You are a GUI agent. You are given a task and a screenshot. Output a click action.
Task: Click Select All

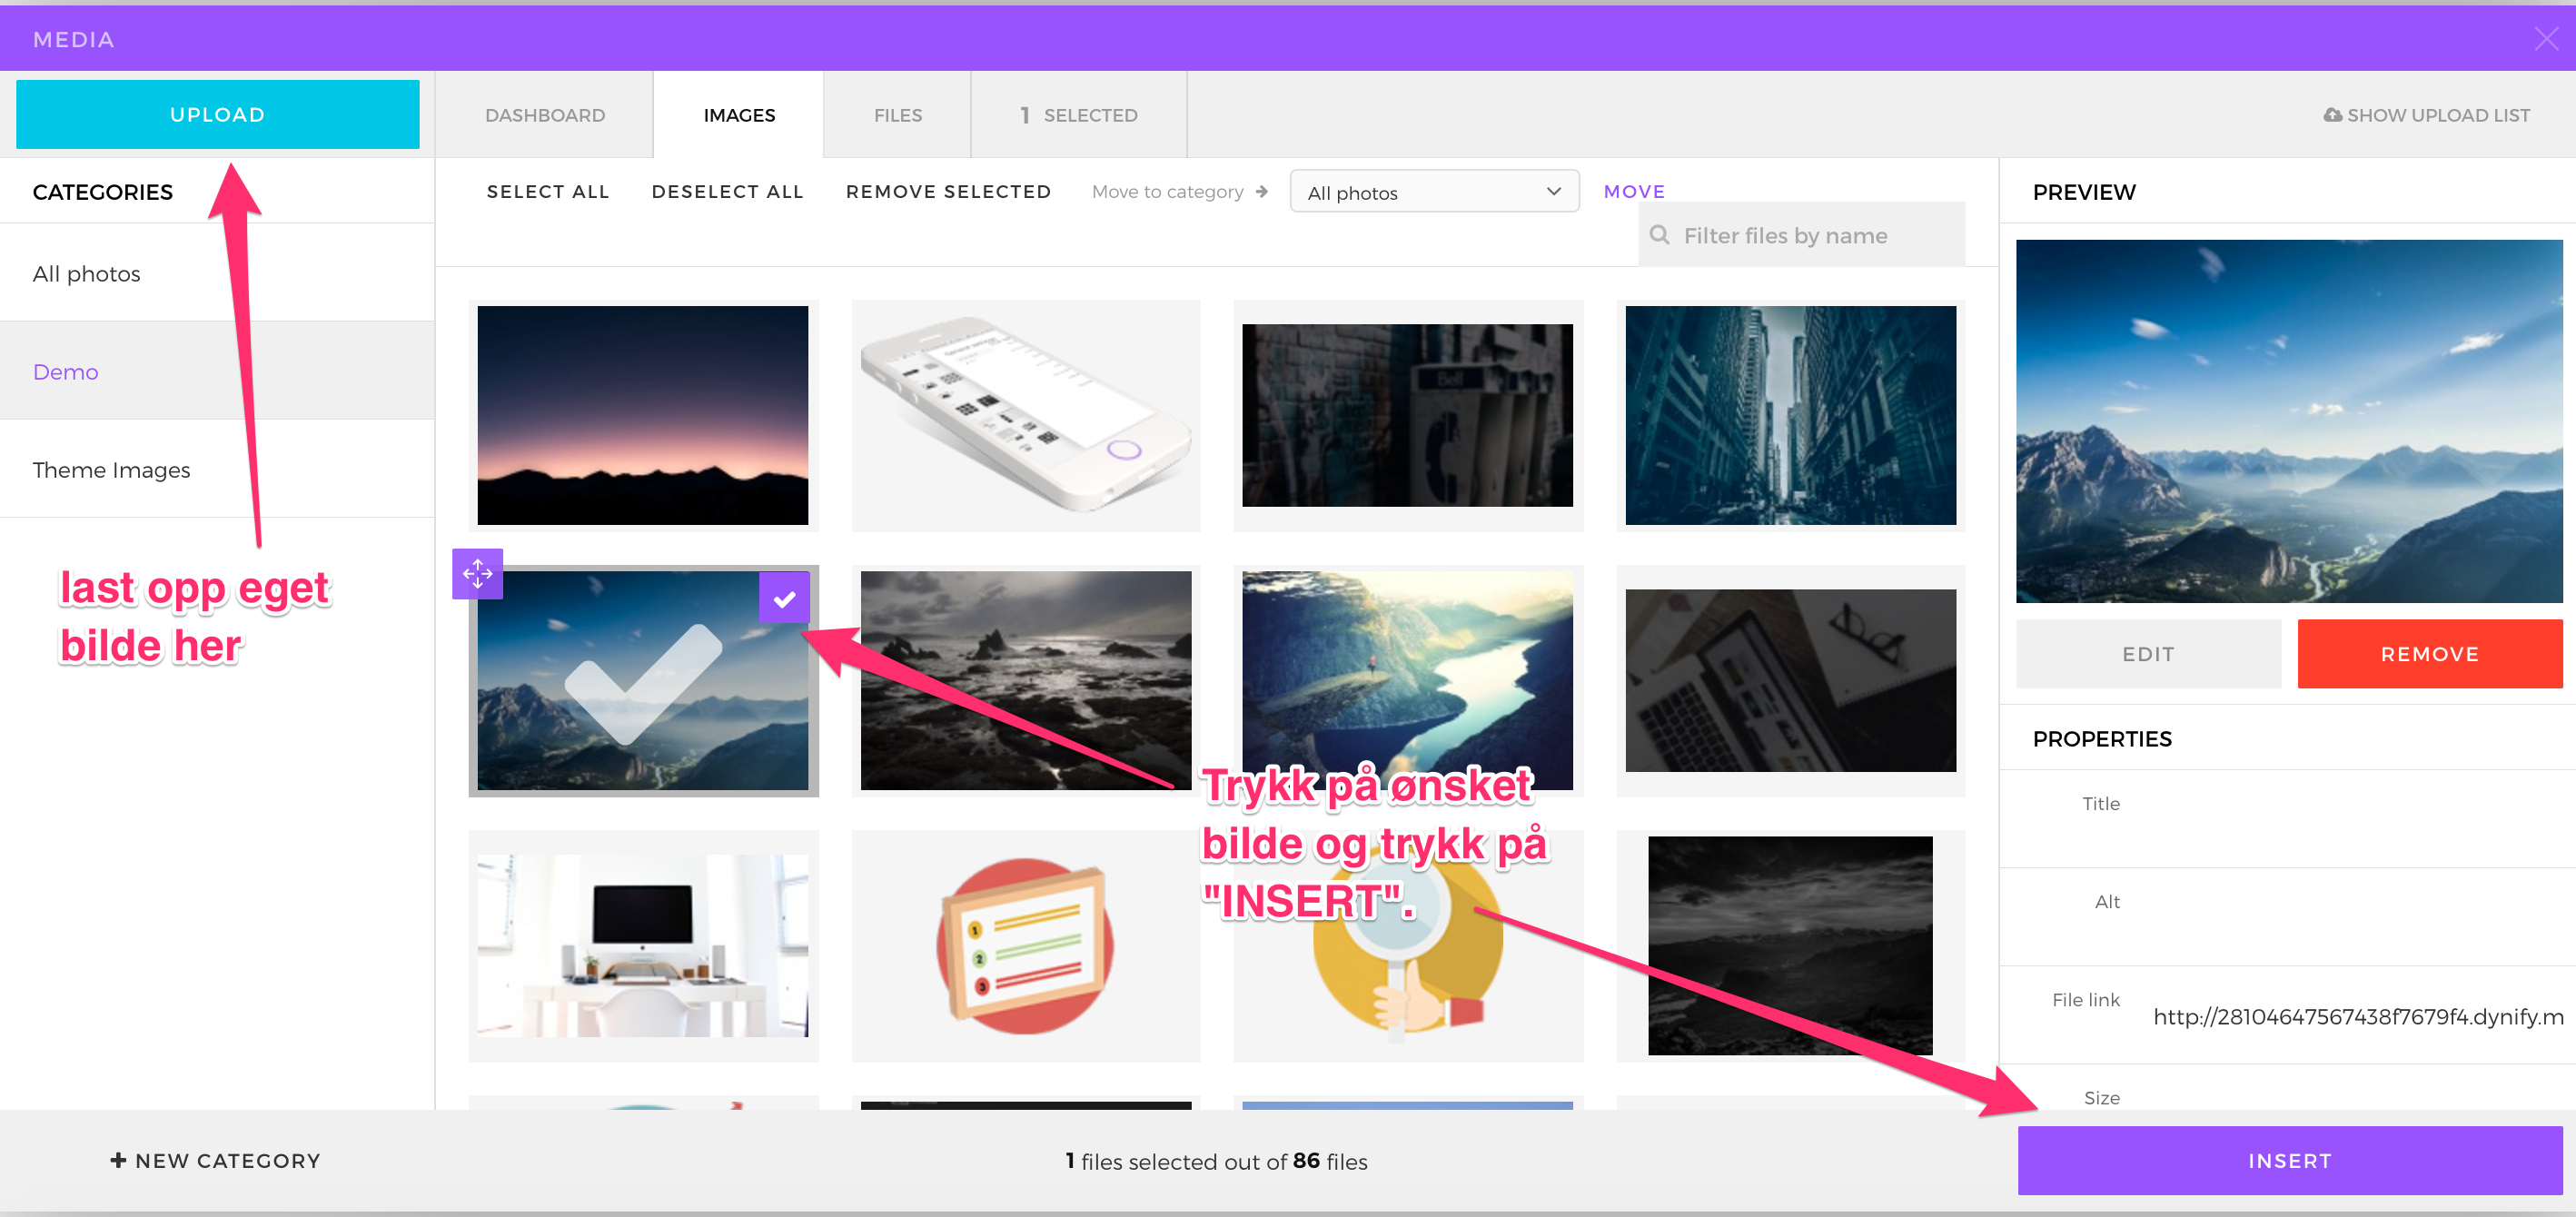548,191
